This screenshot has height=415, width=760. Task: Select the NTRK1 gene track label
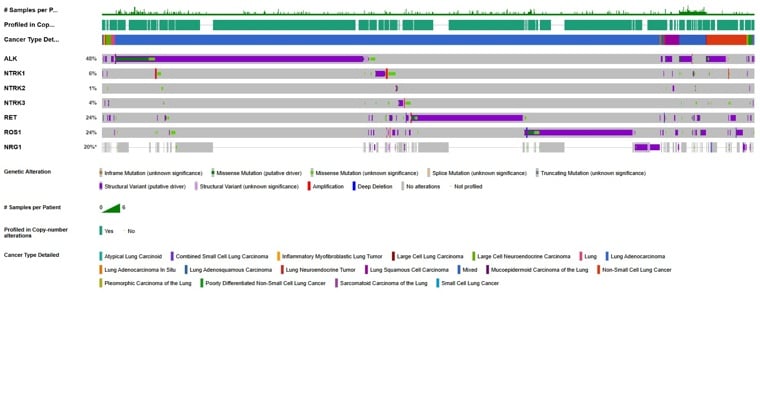(x=15, y=73)
